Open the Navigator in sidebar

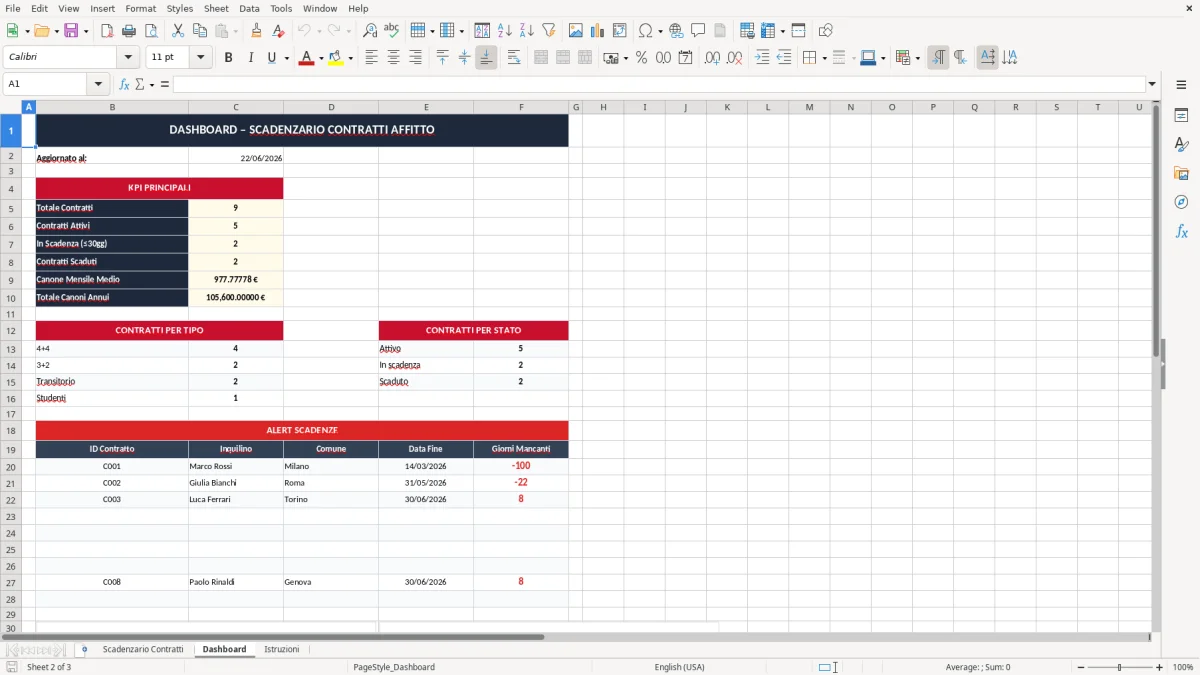[x=1181, y=202]
